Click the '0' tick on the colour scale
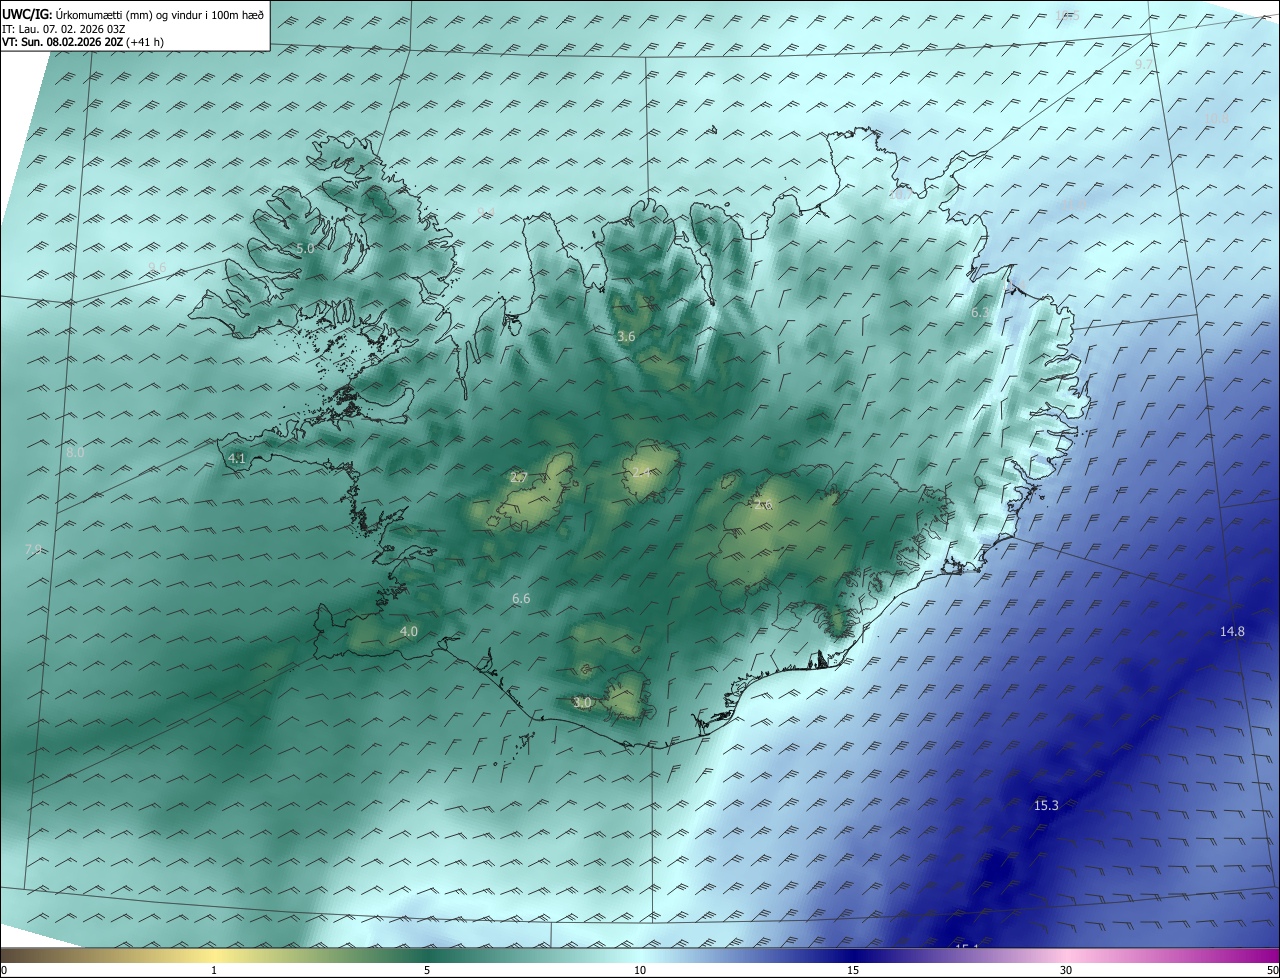 point(4,971)
